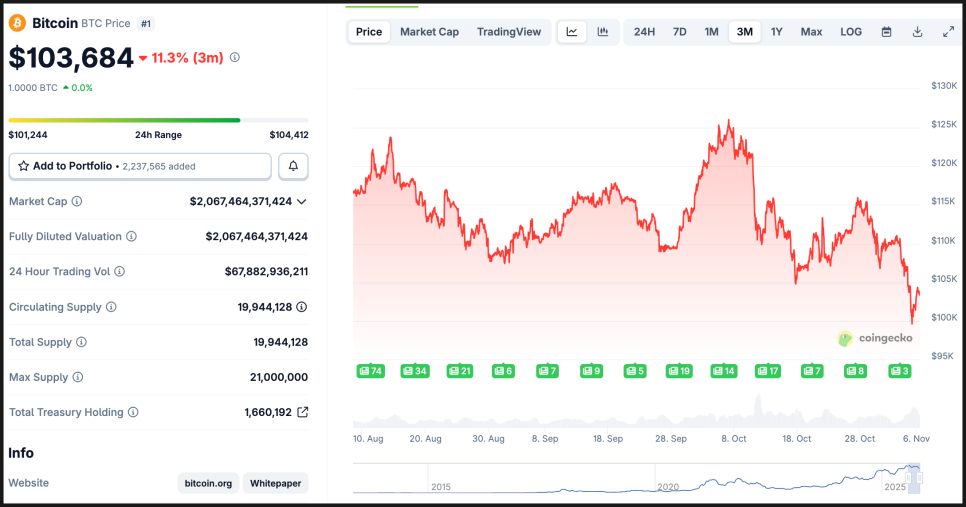Open the bitcoin.org website link
The image size is (966, 507).
pos(208,483)
